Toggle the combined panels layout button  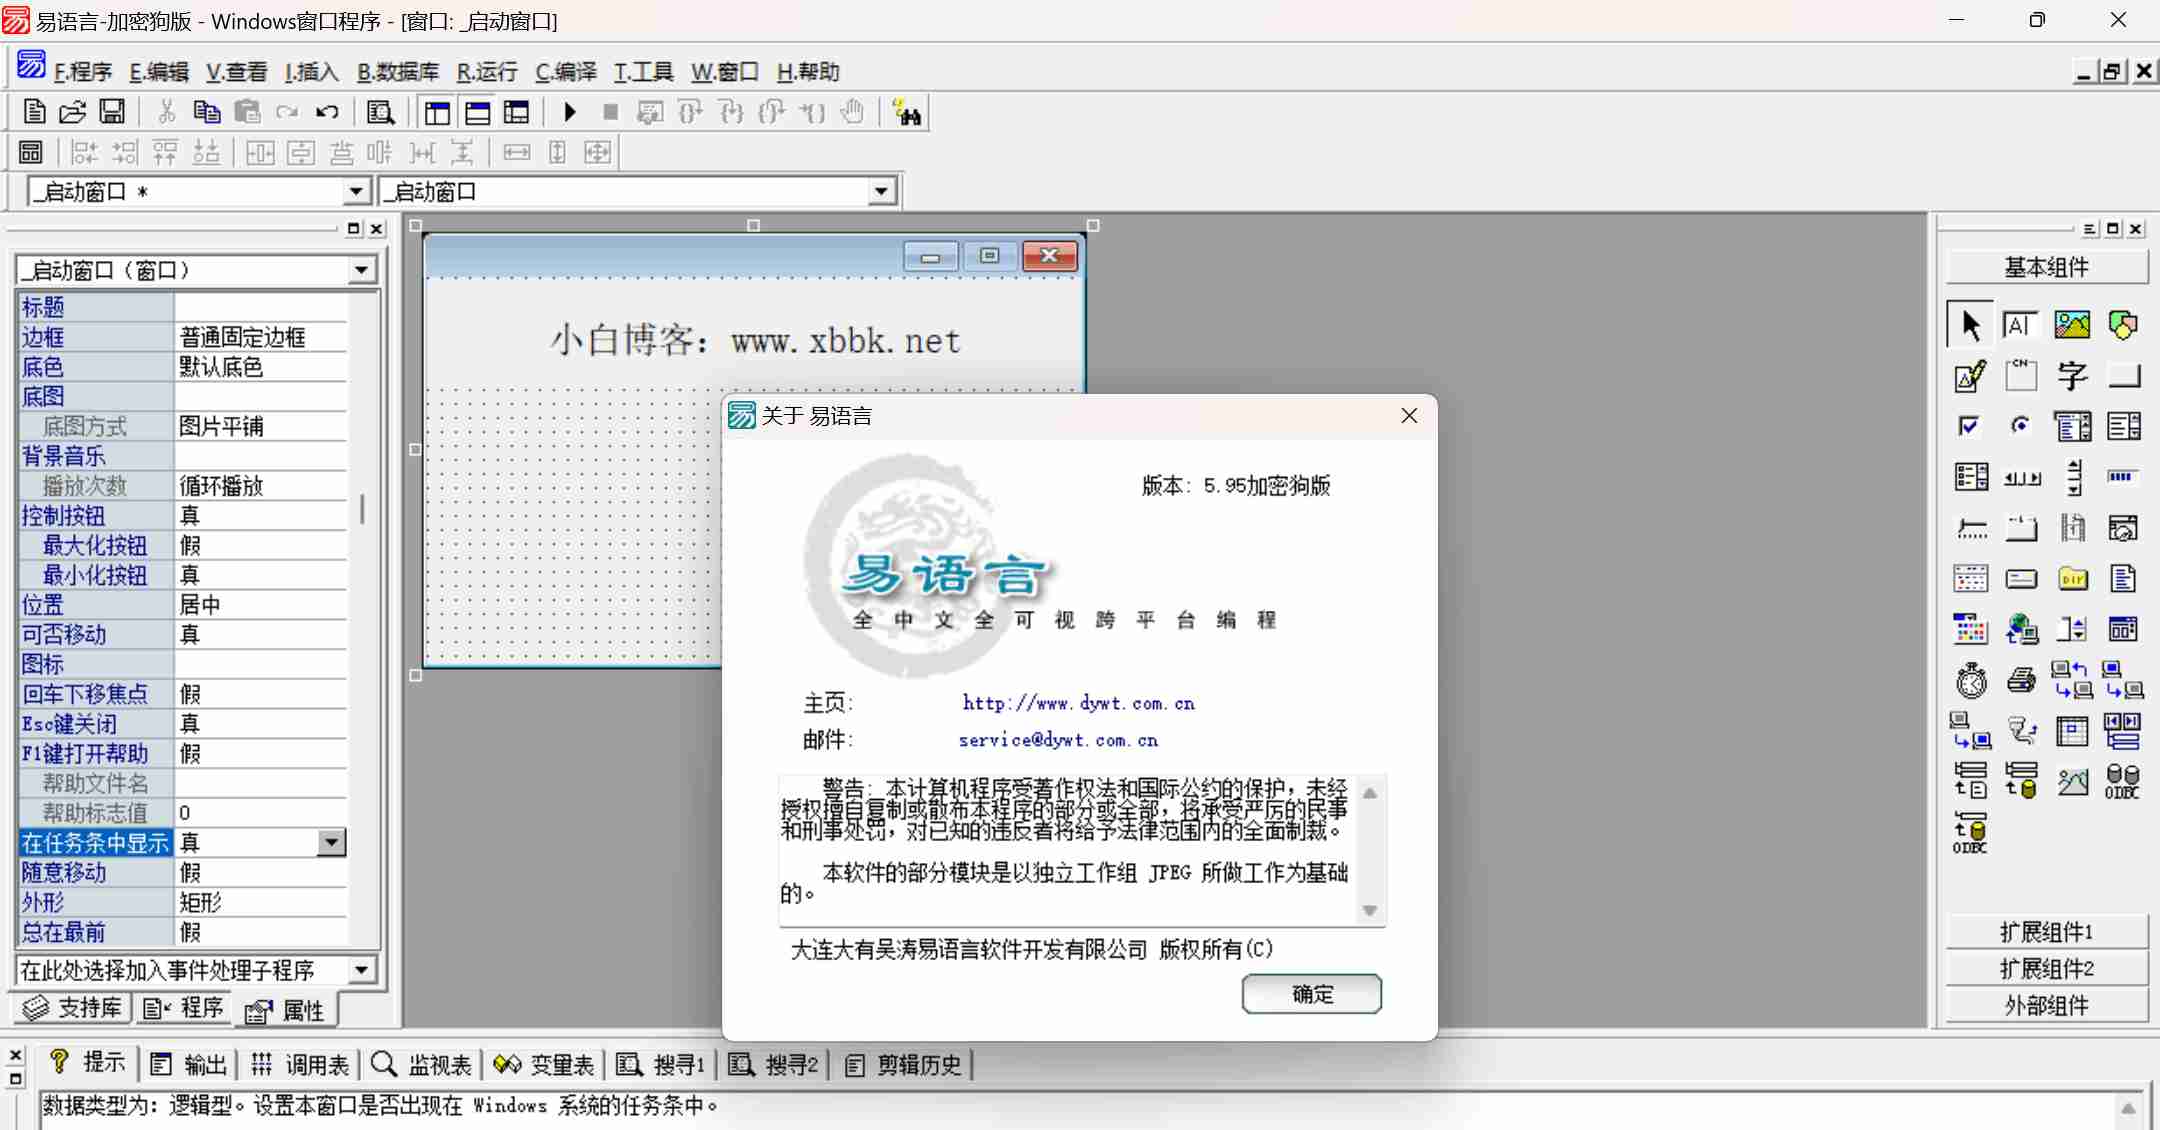click(x=516, y=112)
